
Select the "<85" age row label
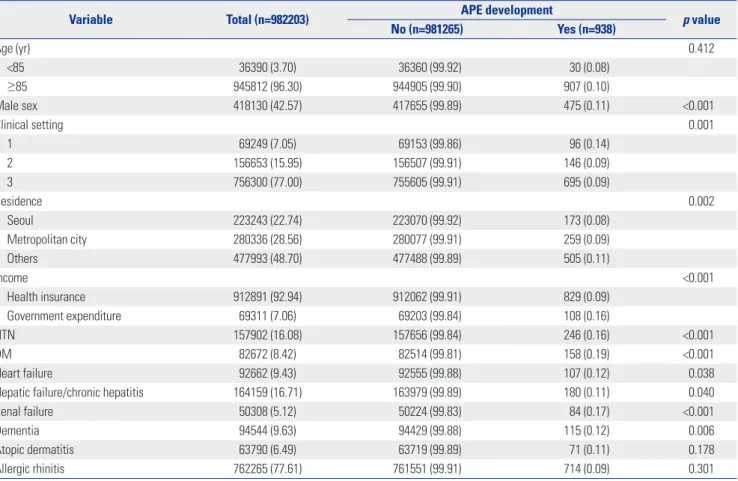tap(16, 68)
